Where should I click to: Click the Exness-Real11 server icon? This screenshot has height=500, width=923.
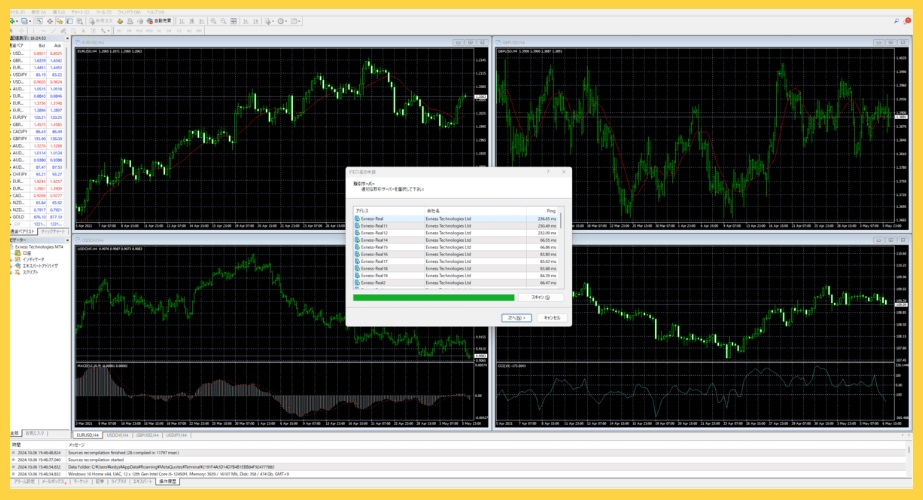coord(357,226)
